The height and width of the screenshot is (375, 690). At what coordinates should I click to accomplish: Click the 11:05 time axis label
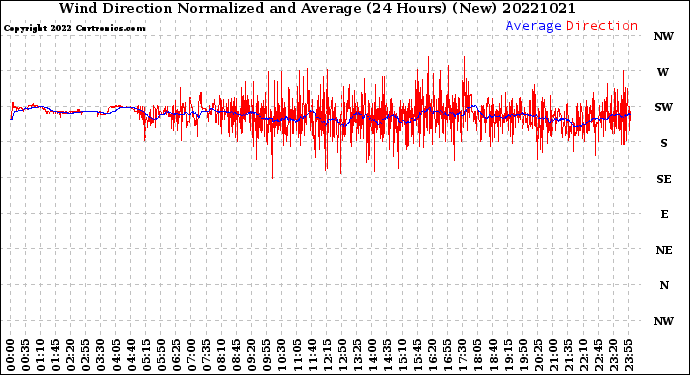point(297,355)
